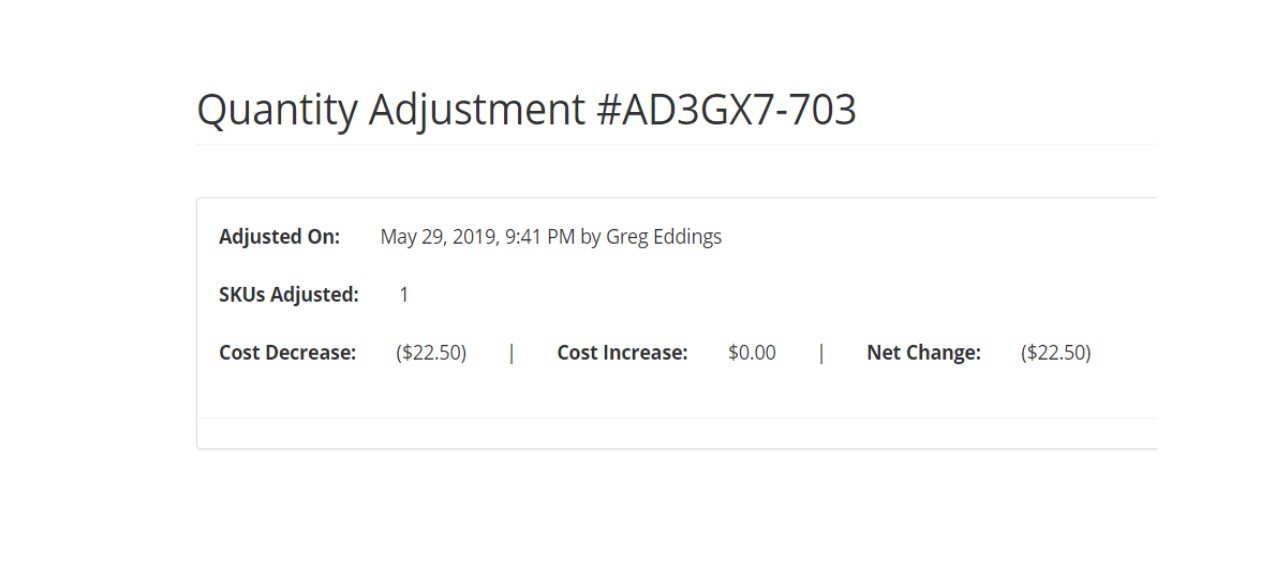Click the SKUs Adjusted value 1
This screenshot has width=1284, height=588.
(404, 295)
